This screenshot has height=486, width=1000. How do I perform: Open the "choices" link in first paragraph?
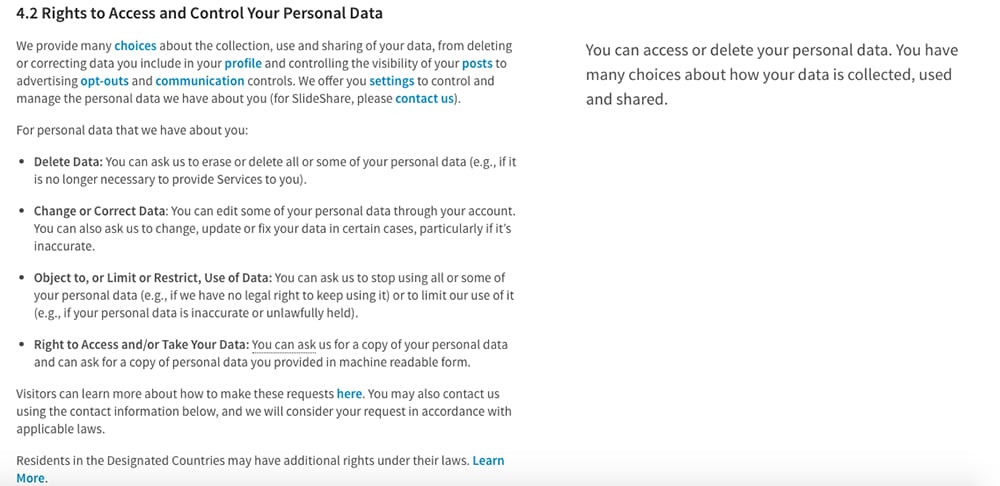coord(135,46)
